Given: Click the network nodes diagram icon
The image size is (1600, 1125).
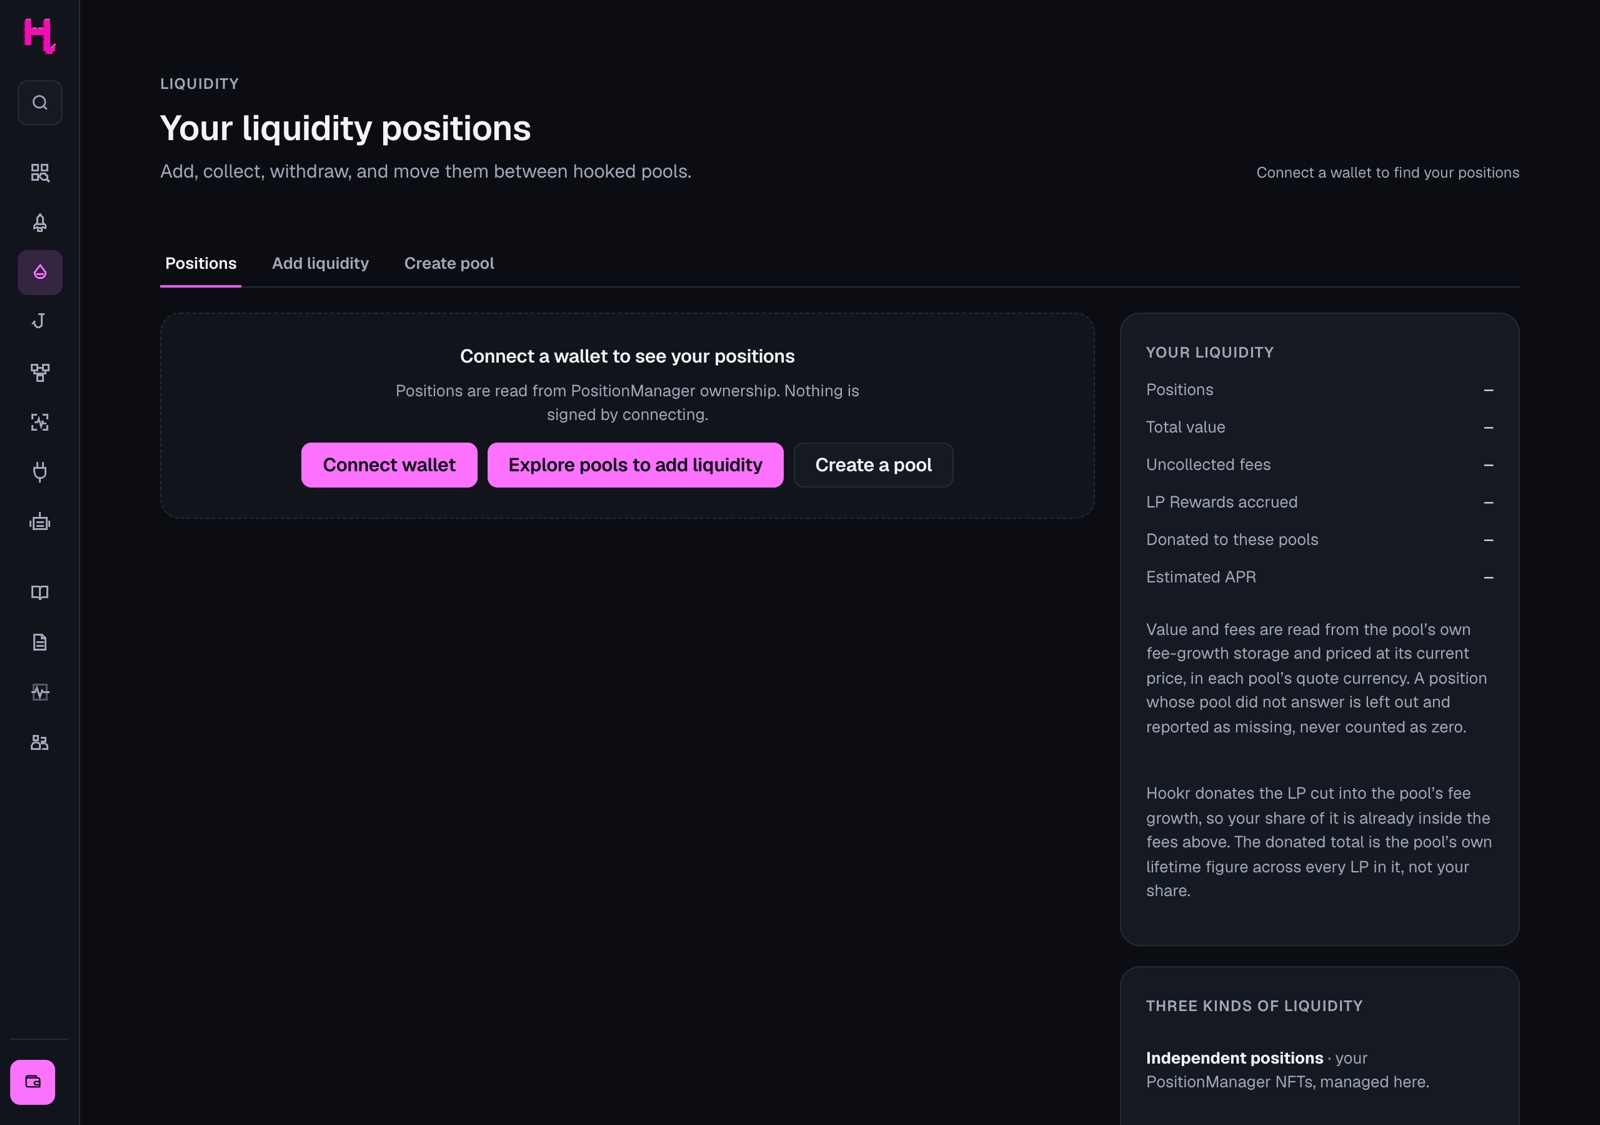Looking at the screenshot, I should tap(40, 372).
